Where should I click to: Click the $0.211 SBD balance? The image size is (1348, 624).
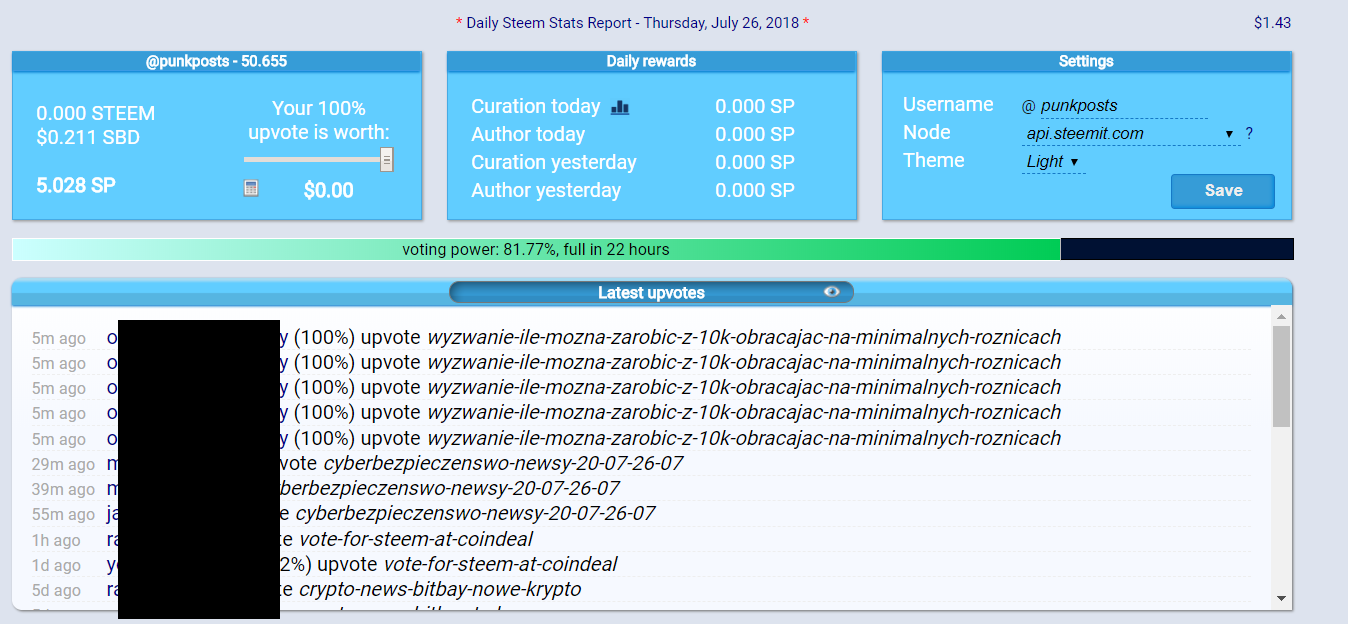click(88, 137)
